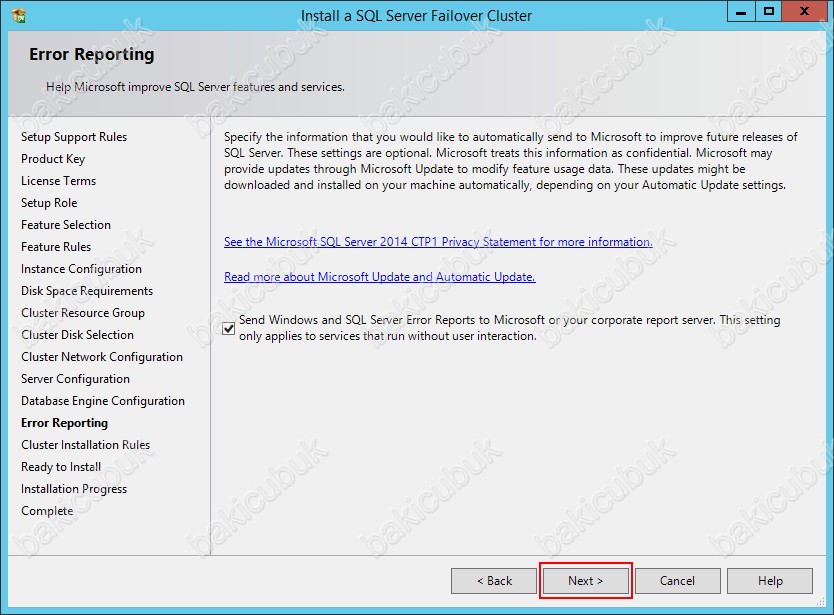834x615 pixels.
Task: Select Database Engine Configuration step
Action: pyautogui.click(x=103, y=401)
